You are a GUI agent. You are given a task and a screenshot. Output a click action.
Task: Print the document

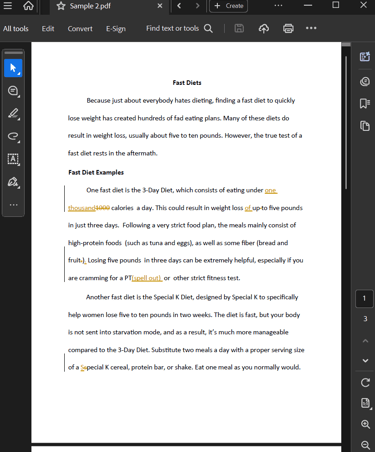pyautogui.click(x=288, y=29)
